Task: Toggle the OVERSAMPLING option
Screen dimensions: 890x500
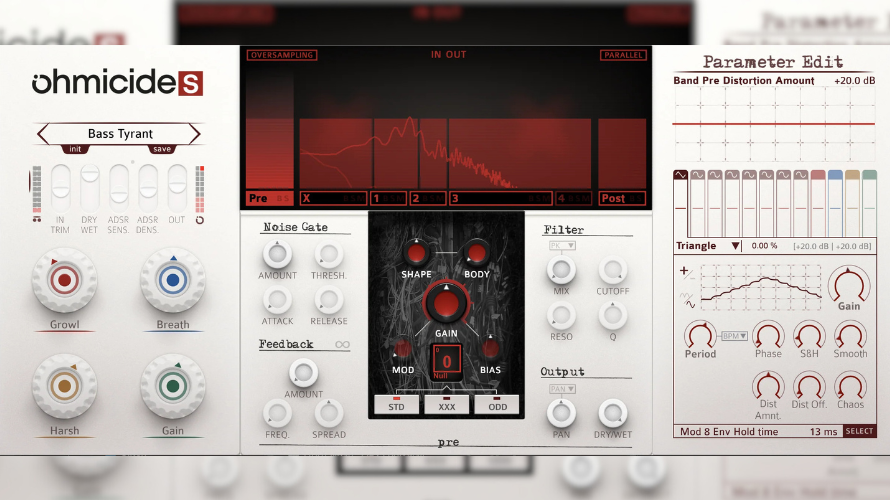Action: 282,55
